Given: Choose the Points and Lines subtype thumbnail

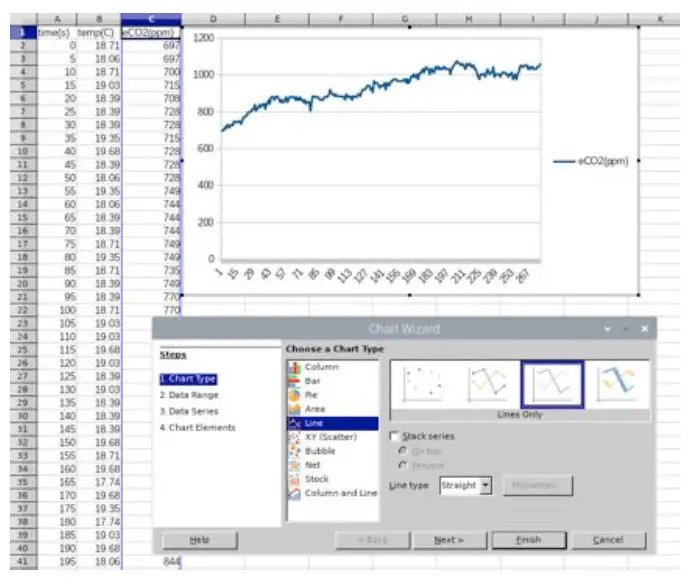Looking at the screenshot, I should pyautogui.click(x=487, y=385).
